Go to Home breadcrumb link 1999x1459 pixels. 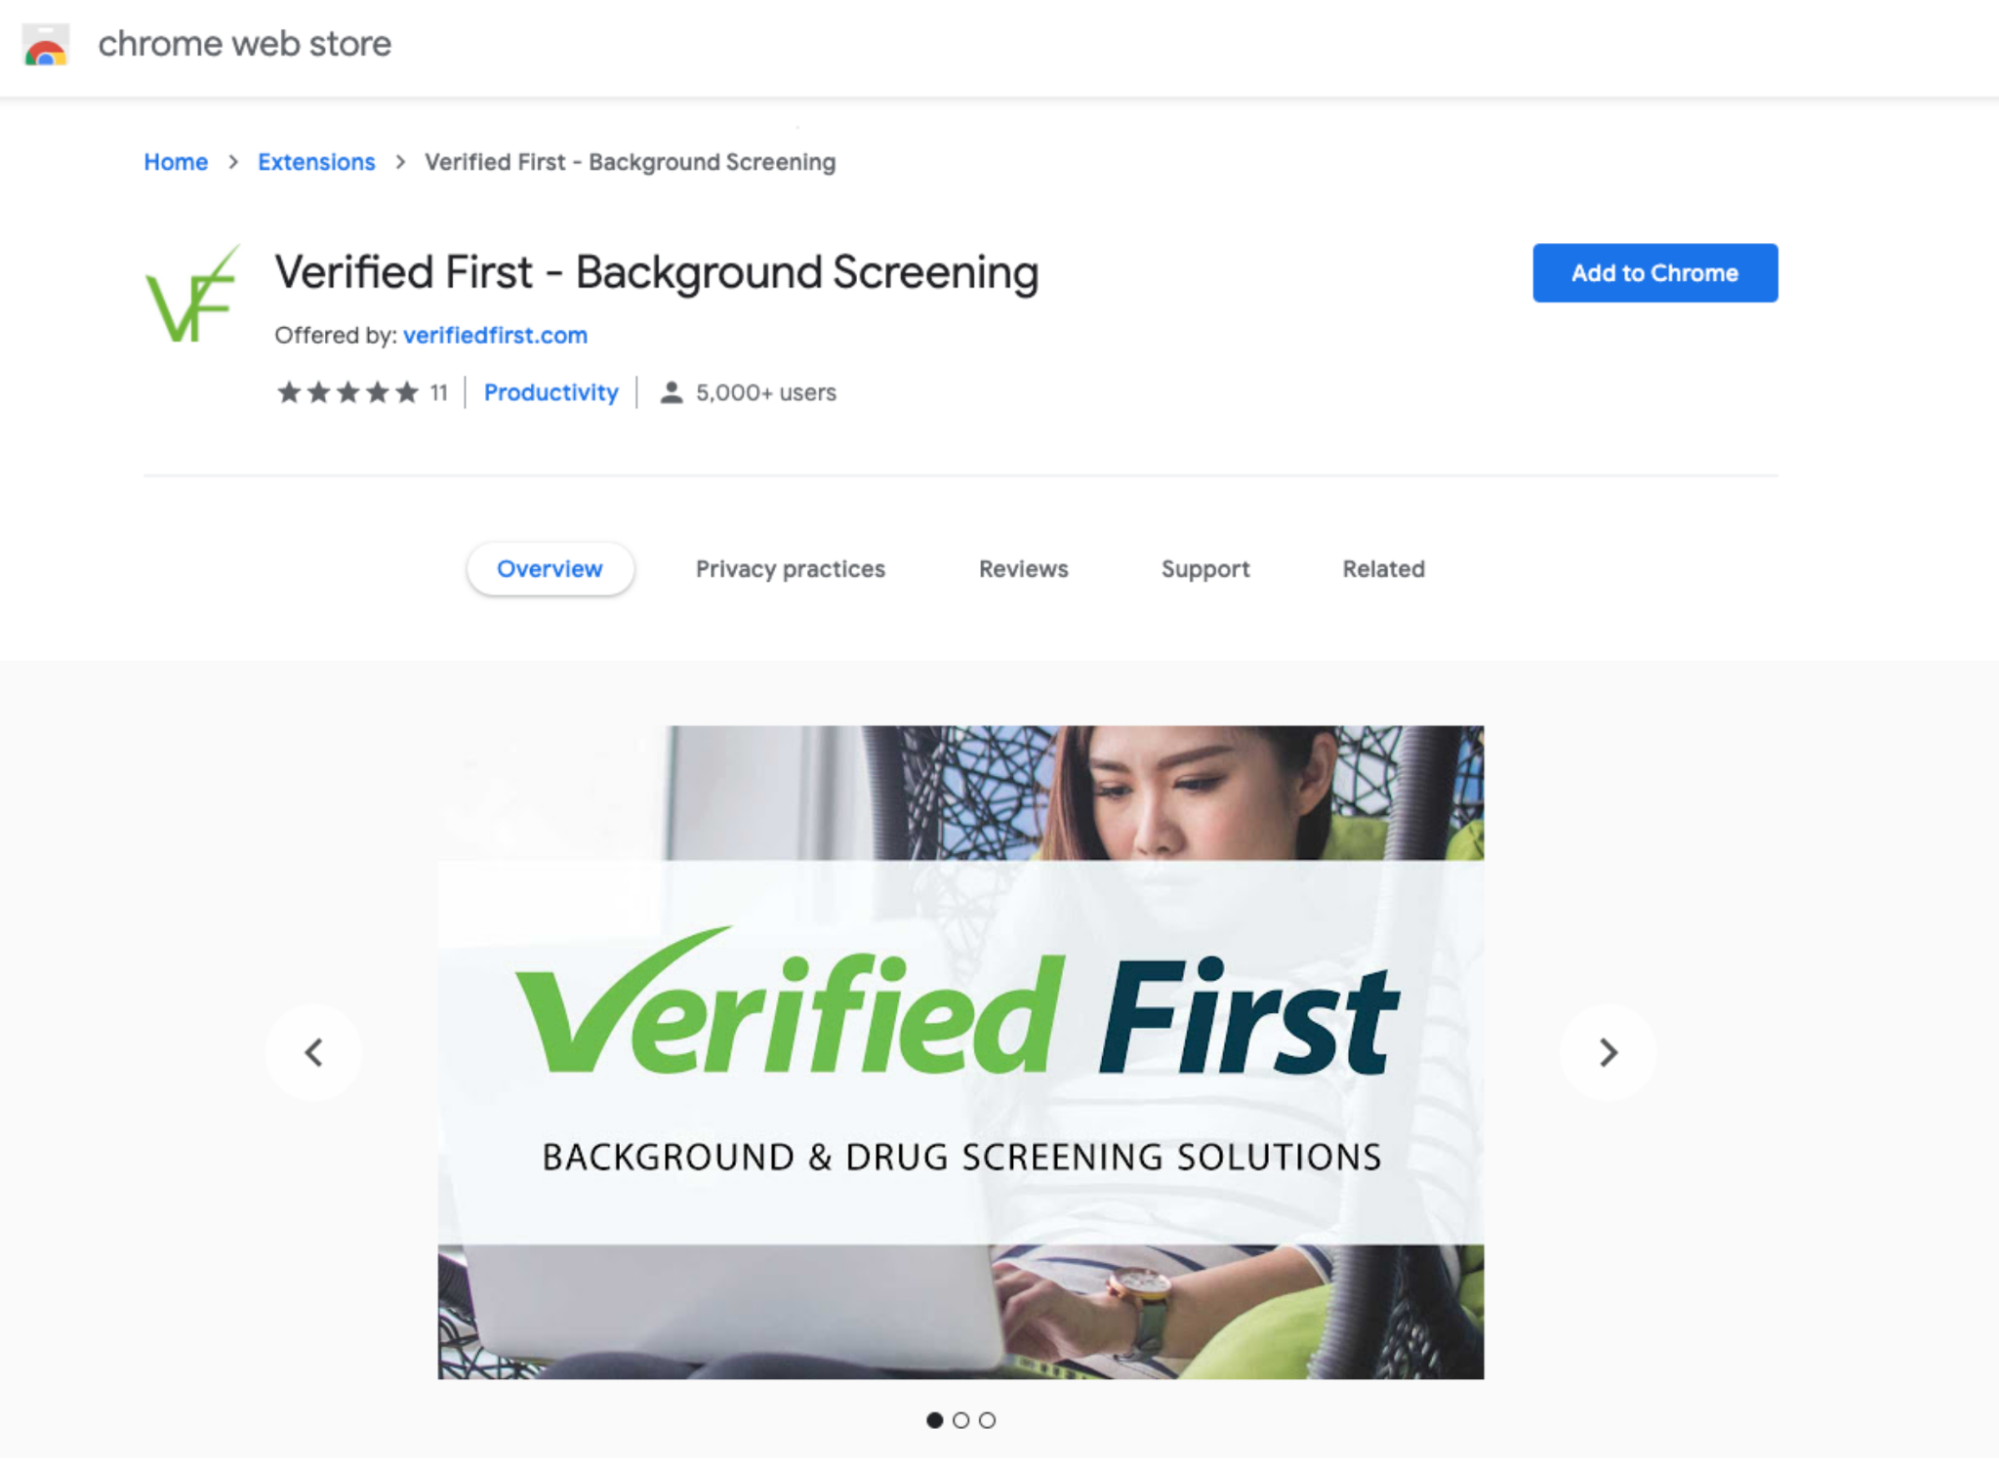(x=176, y=162)
